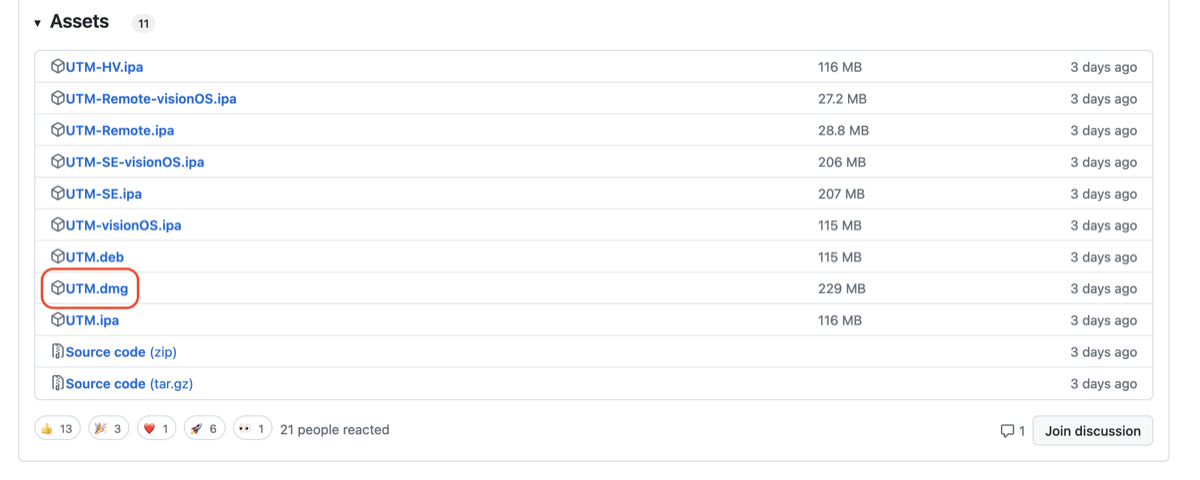This screenshot has height=480, width=1200.
Task: Download UTM-SE-visionOS.ipa asset
Action: [x=135, y=162]
